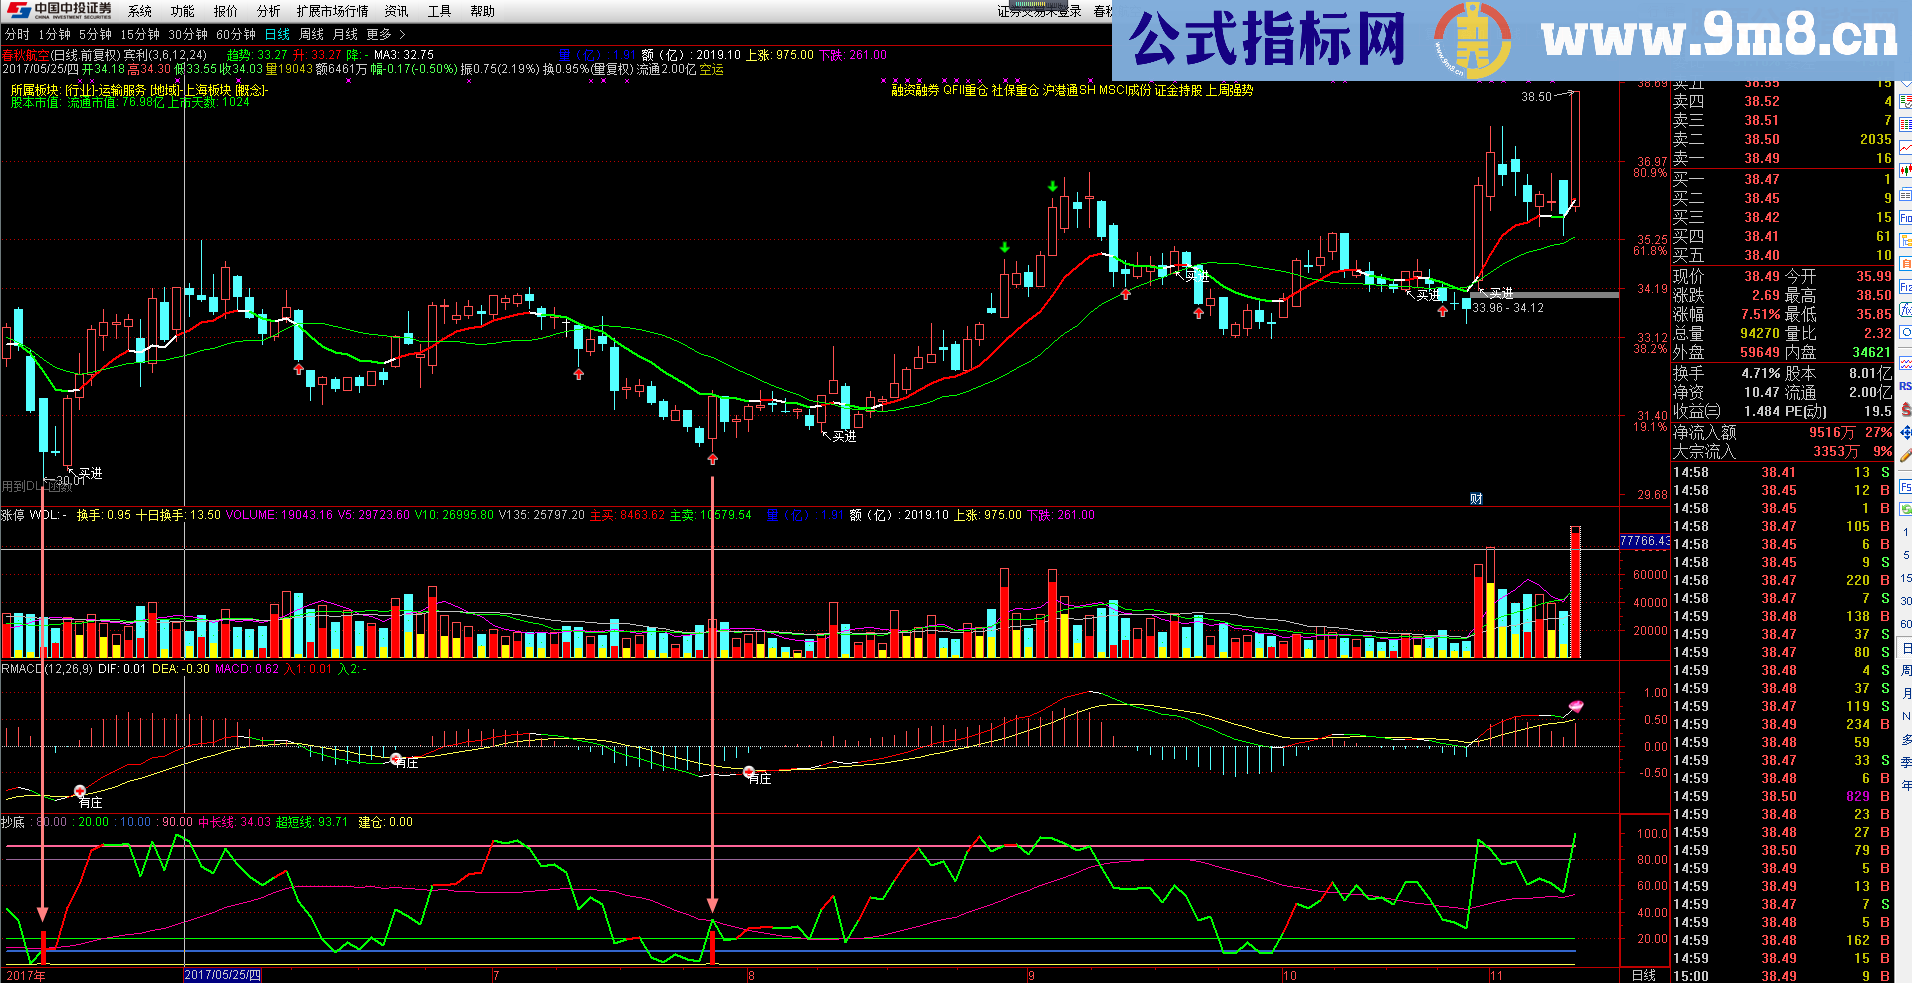Click the RS sidebar icon

[x=1905, y=386]
